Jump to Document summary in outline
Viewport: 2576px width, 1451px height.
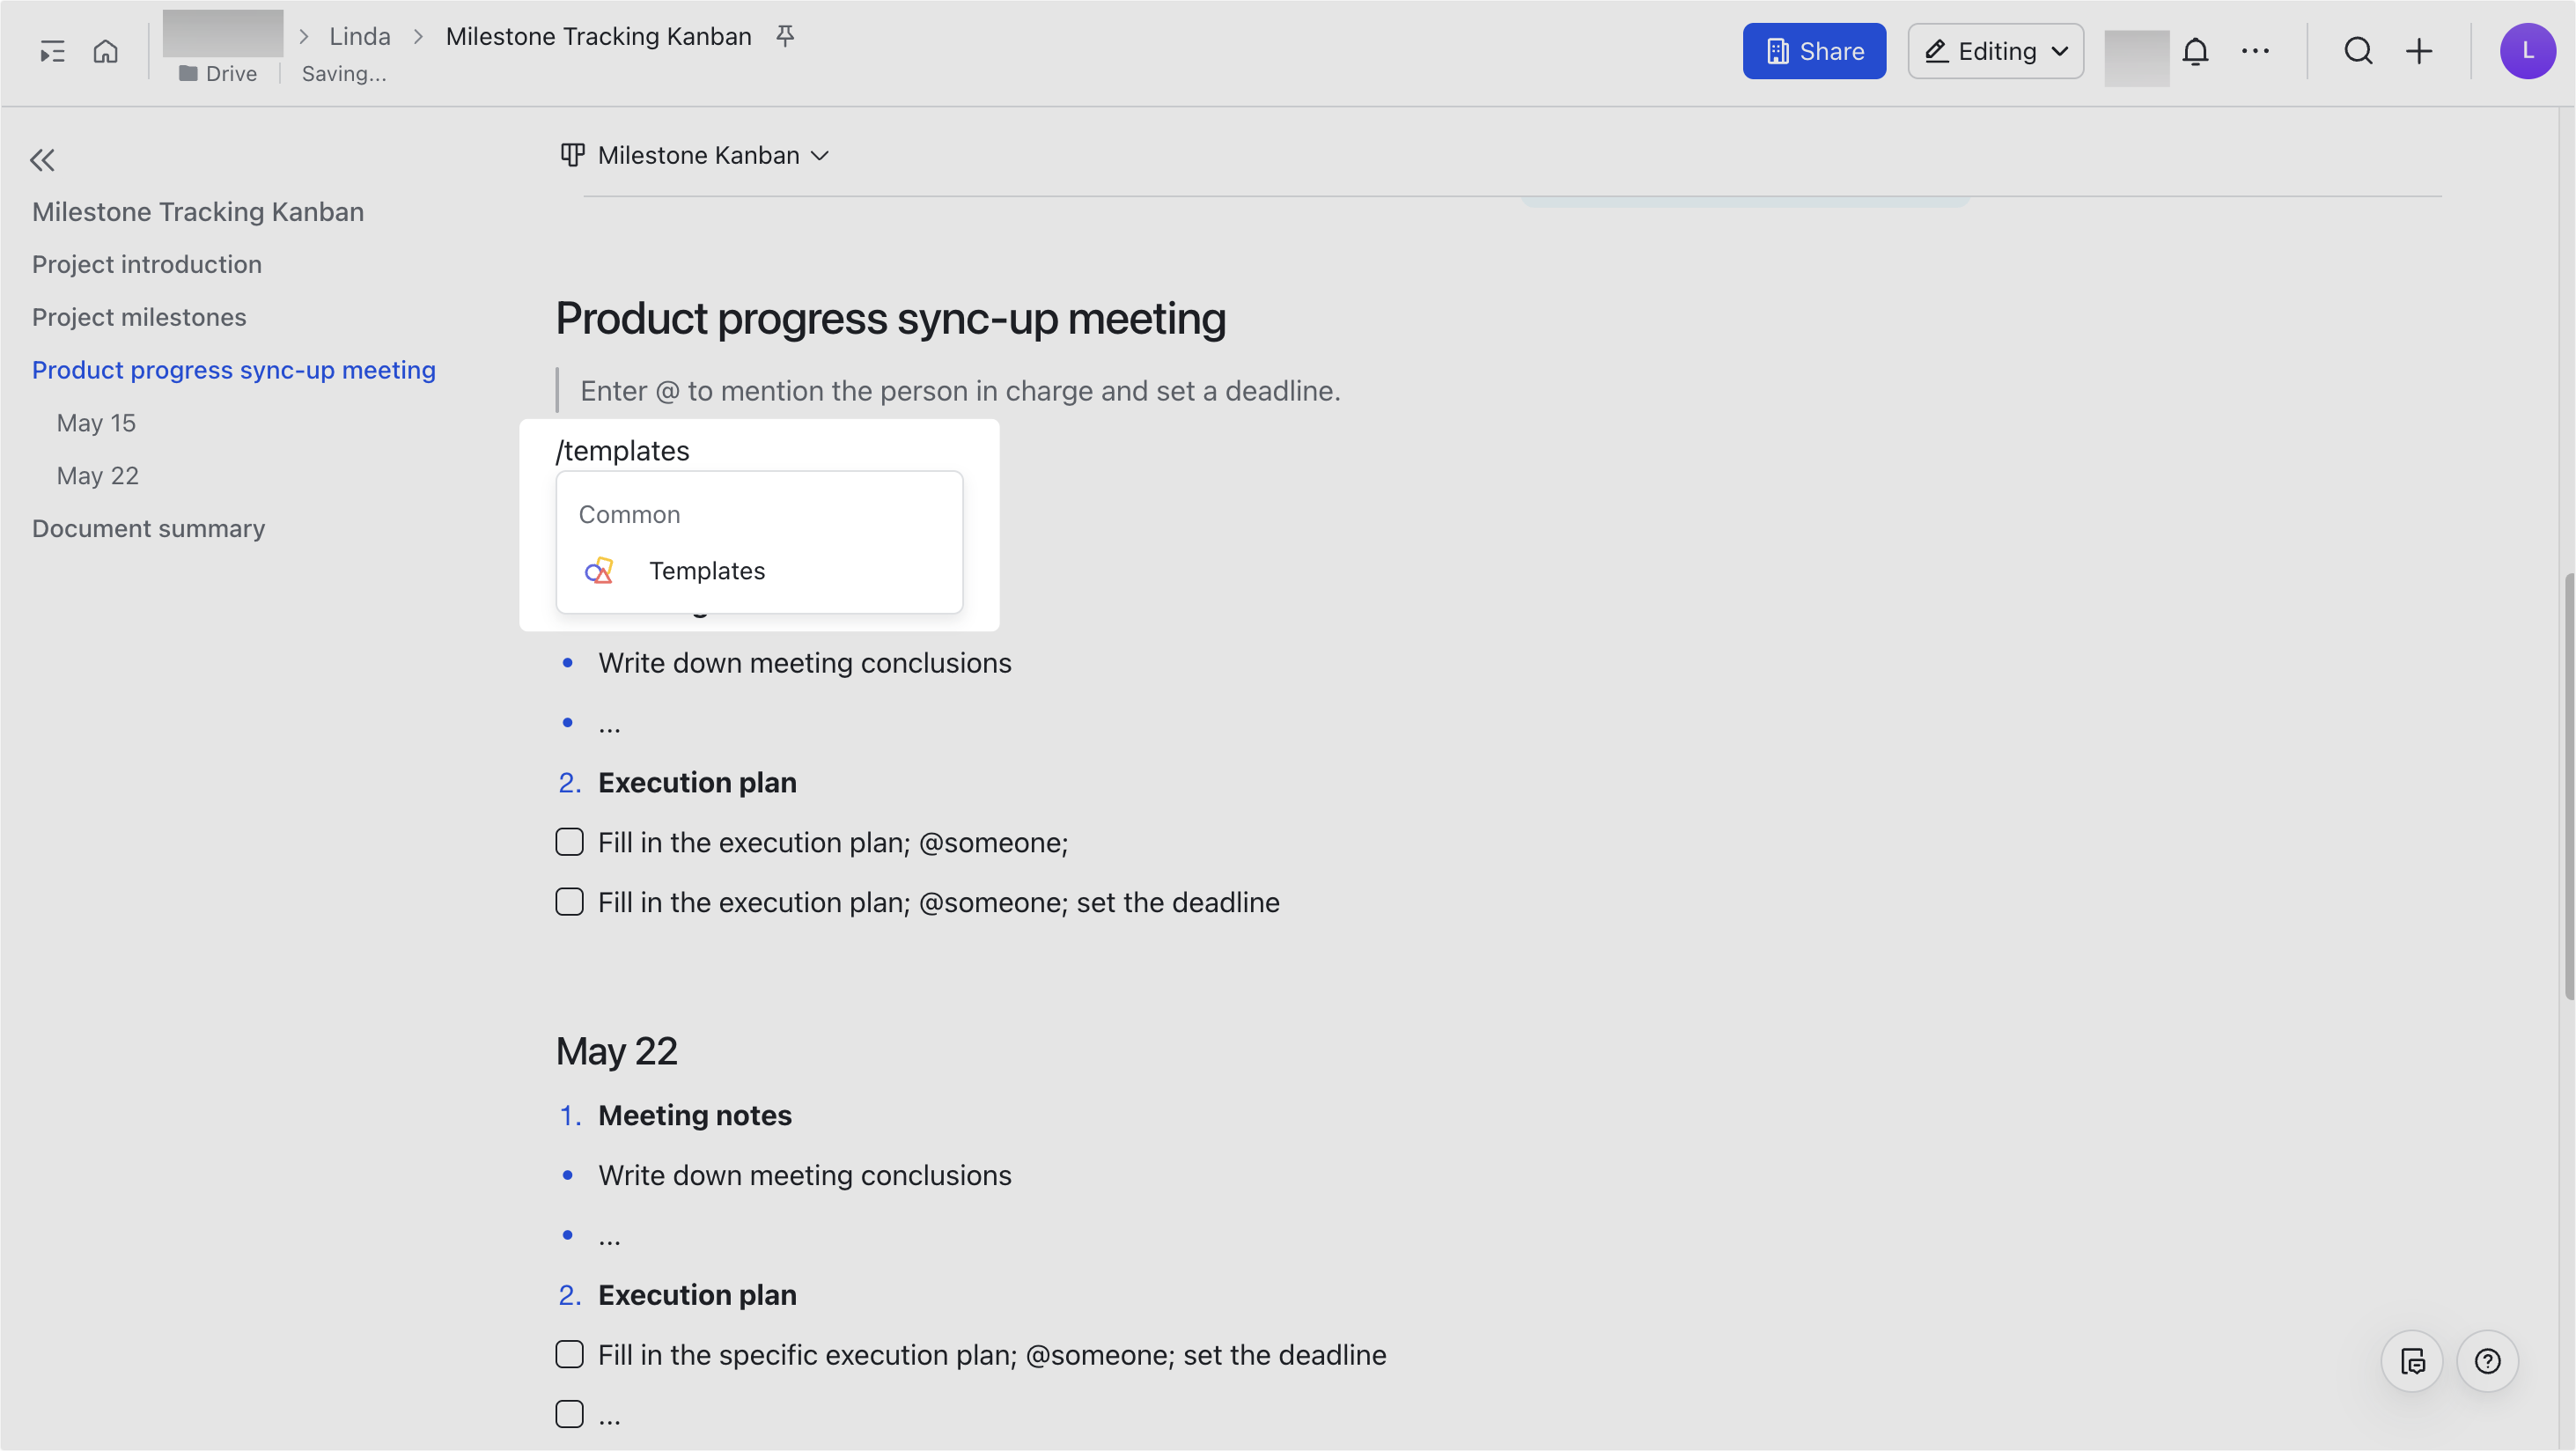coord(149,528)
